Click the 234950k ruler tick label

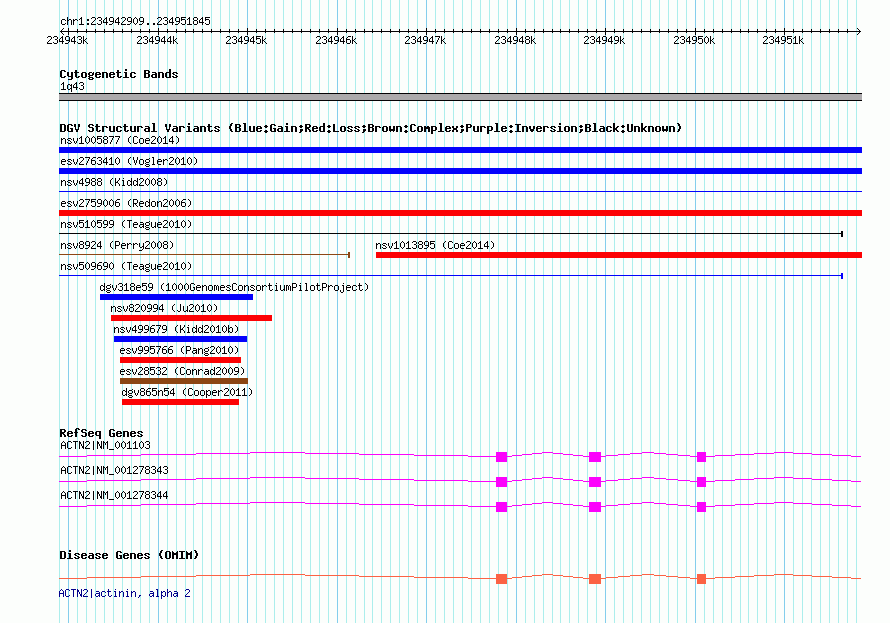coord(694,40)
